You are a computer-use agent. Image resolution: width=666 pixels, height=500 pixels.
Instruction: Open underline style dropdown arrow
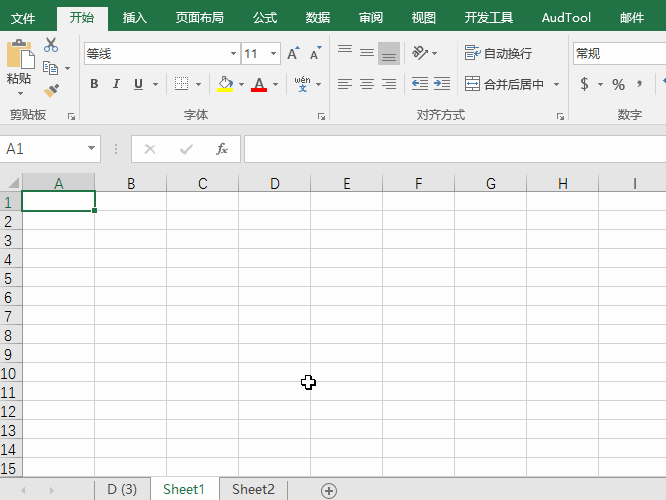(x=155, y=84)
